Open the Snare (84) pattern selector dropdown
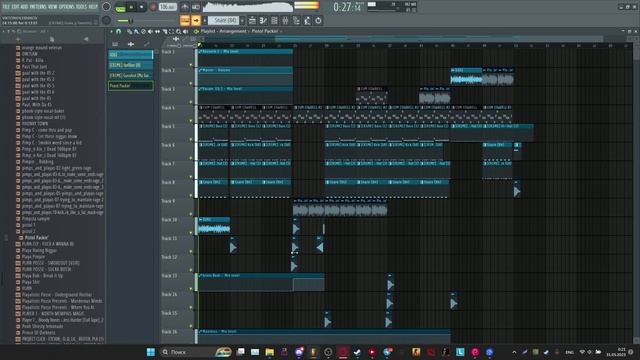 click(x=223, y=20)
